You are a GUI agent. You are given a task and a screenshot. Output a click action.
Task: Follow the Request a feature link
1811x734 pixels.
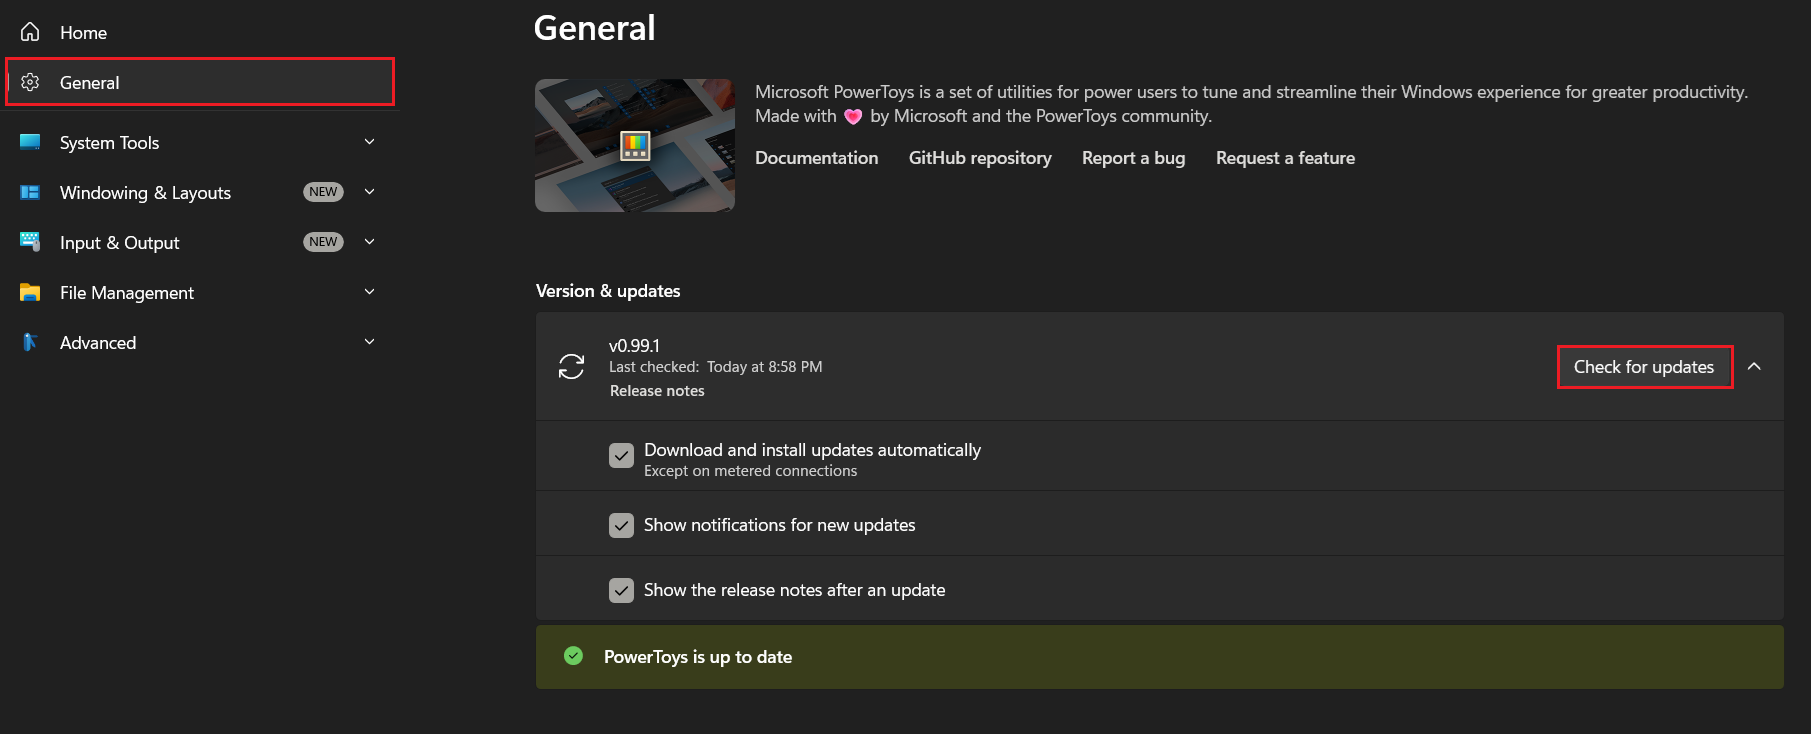[x=1285, y=158]
